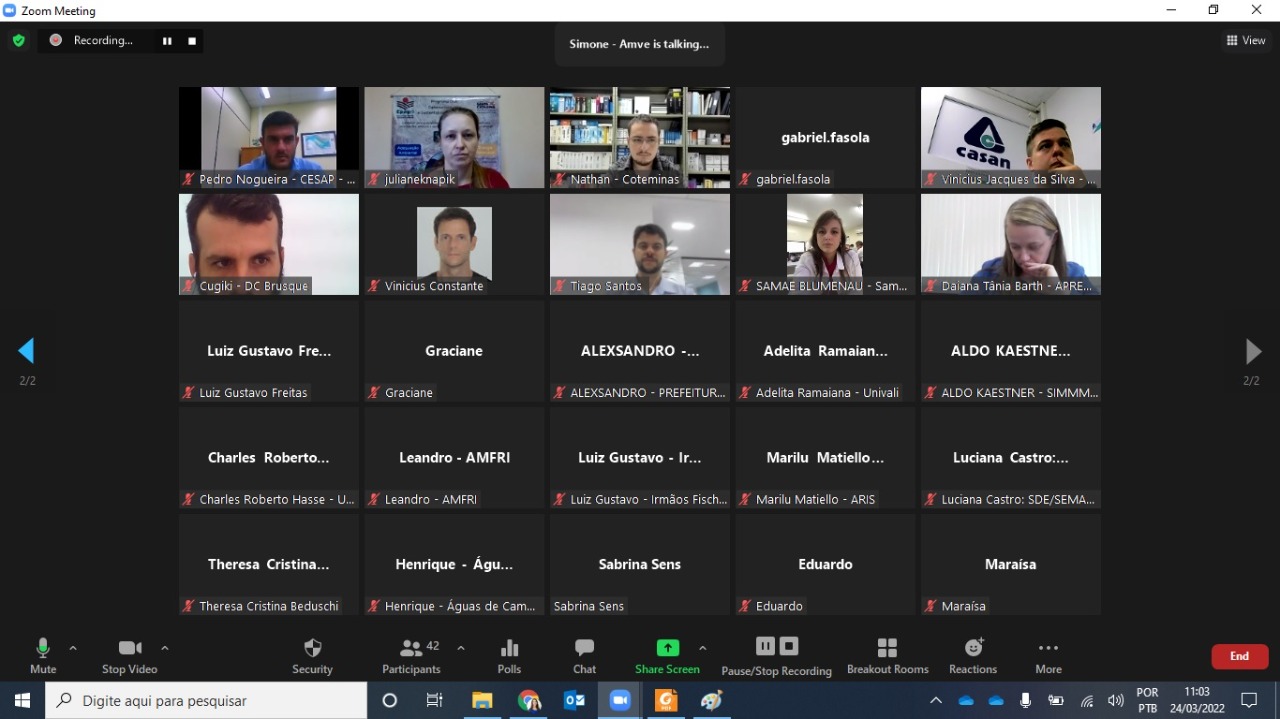
Task: Open the Chat panel
Action: coord(584,655)
